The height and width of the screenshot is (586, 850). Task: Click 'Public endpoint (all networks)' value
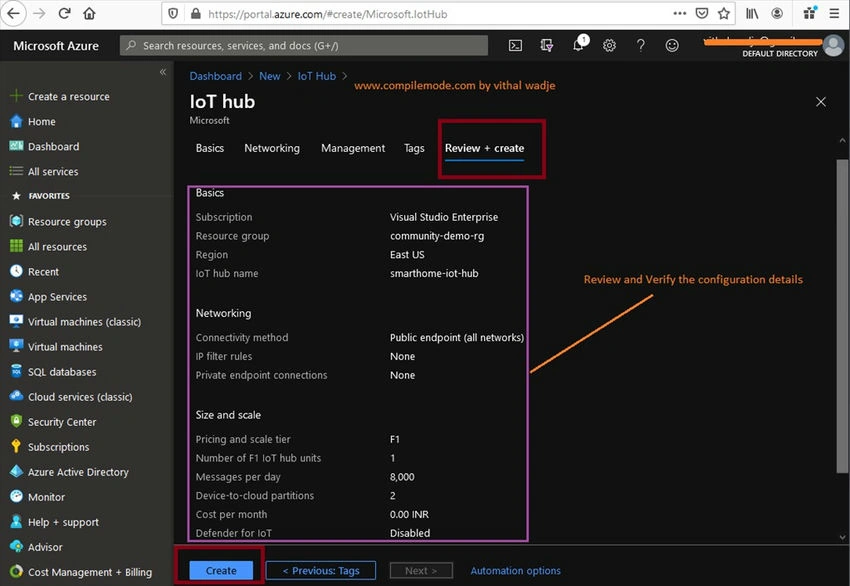click(x=457, y=337)
